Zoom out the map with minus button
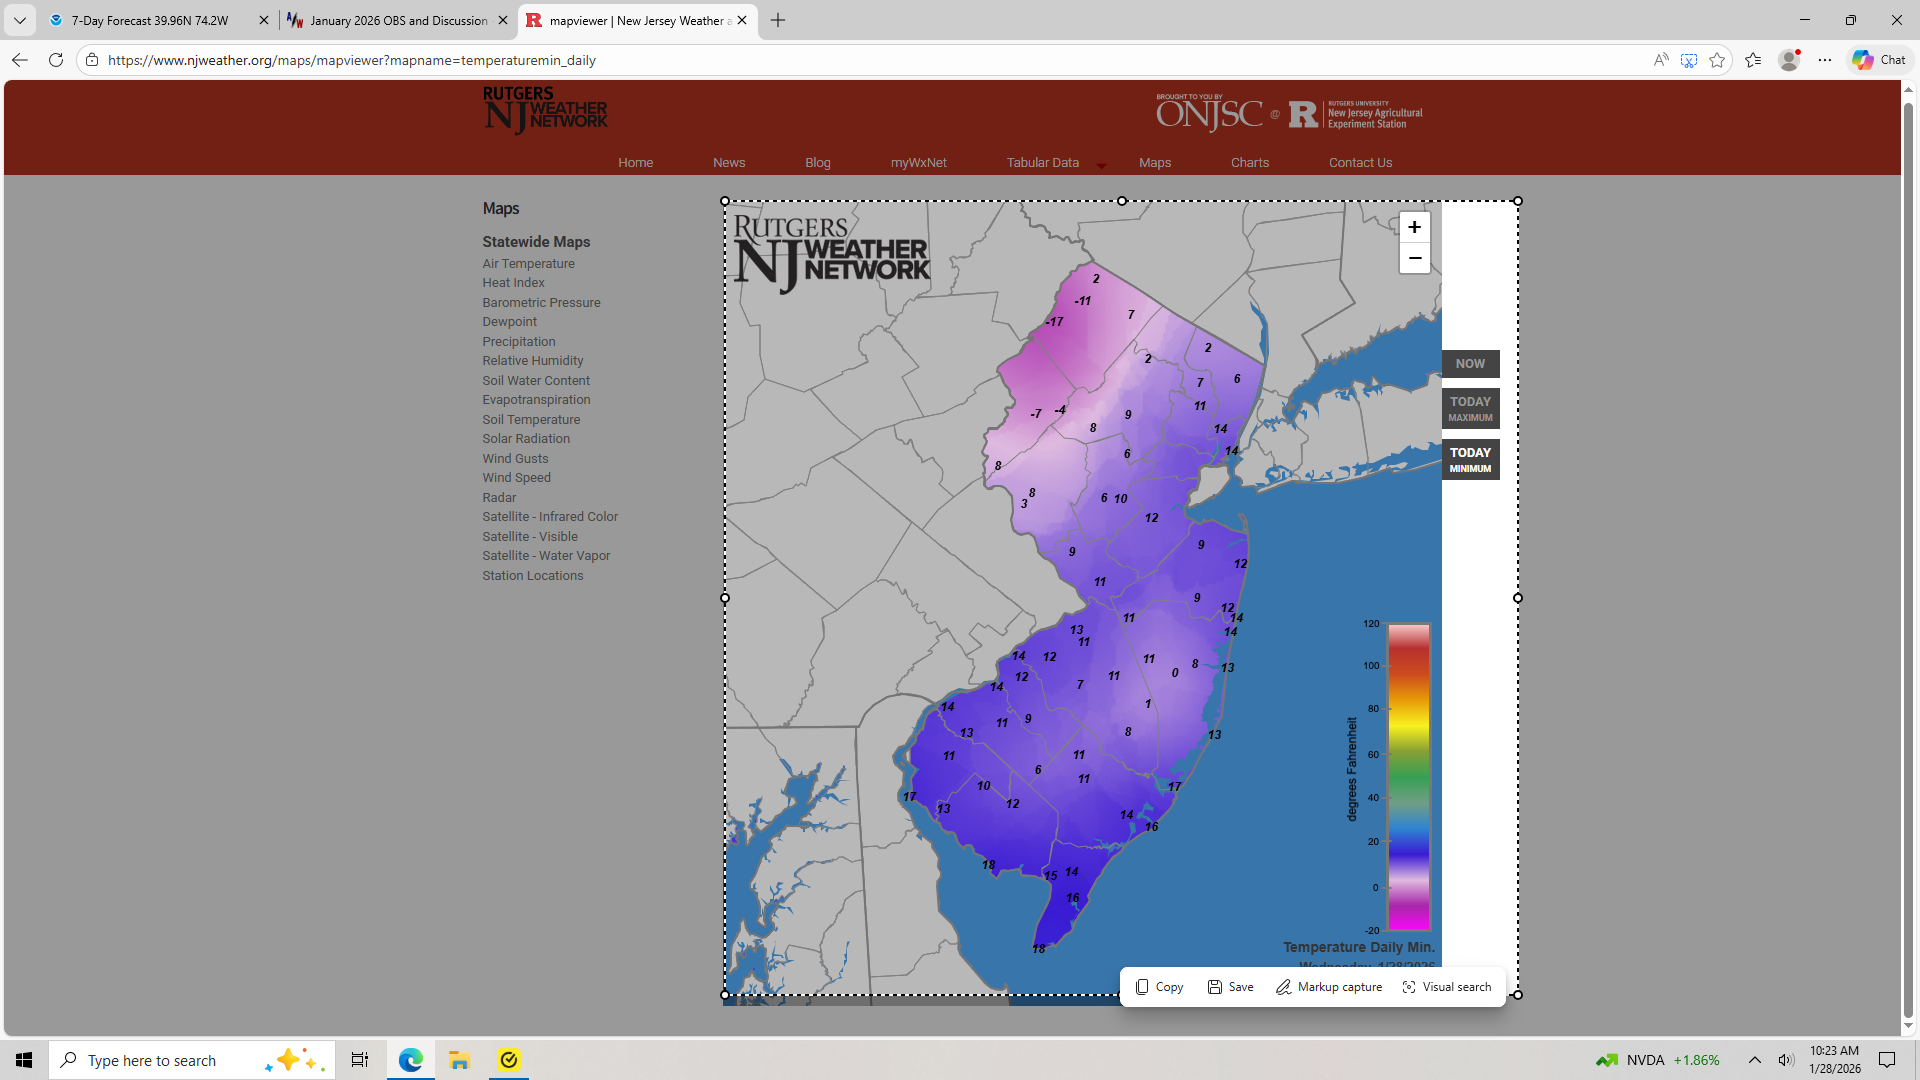Screen dimensions: 1920x1080 coord(1414,258)
